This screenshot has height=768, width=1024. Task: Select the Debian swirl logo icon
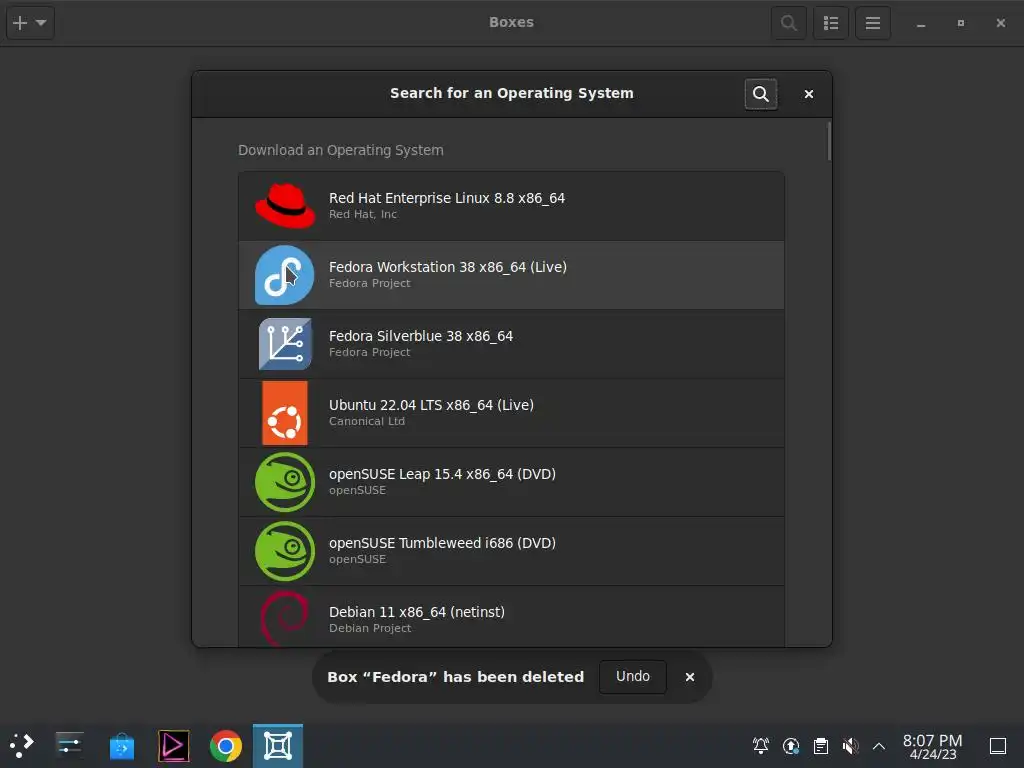pyautogui.click(x=285, y=618)
